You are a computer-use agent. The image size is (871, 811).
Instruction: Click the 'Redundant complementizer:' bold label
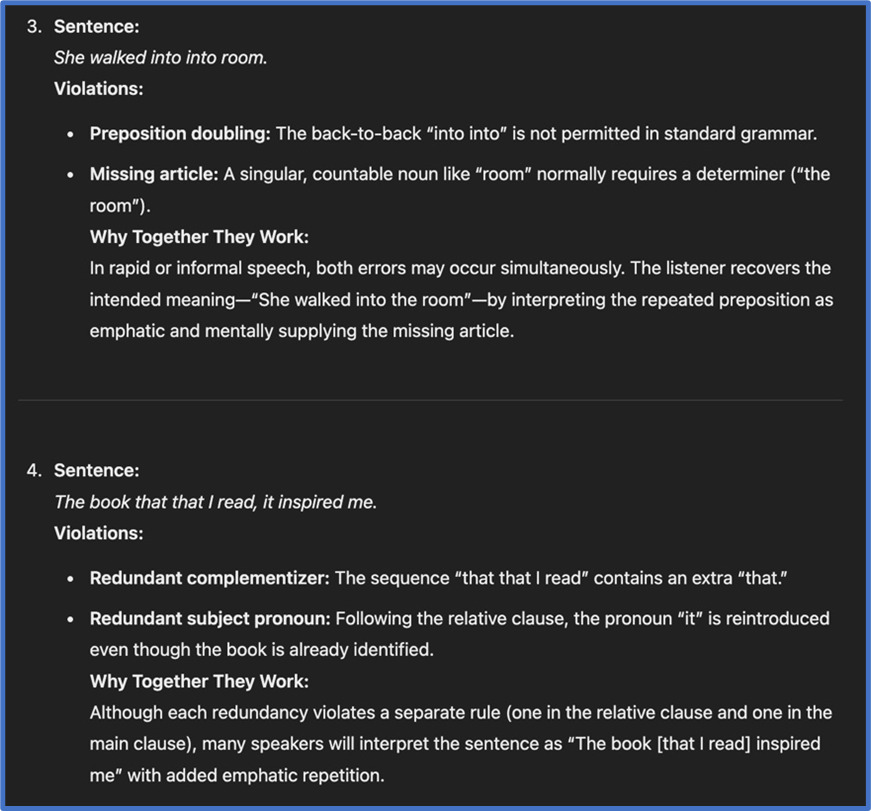pyautogui.click(x=209, y=578)
